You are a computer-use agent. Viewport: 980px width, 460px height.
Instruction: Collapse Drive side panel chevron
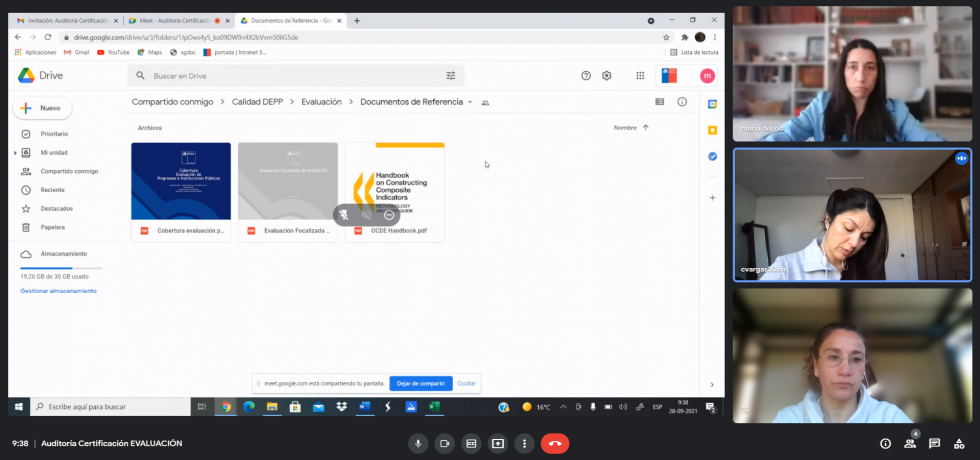pos(712,384)
